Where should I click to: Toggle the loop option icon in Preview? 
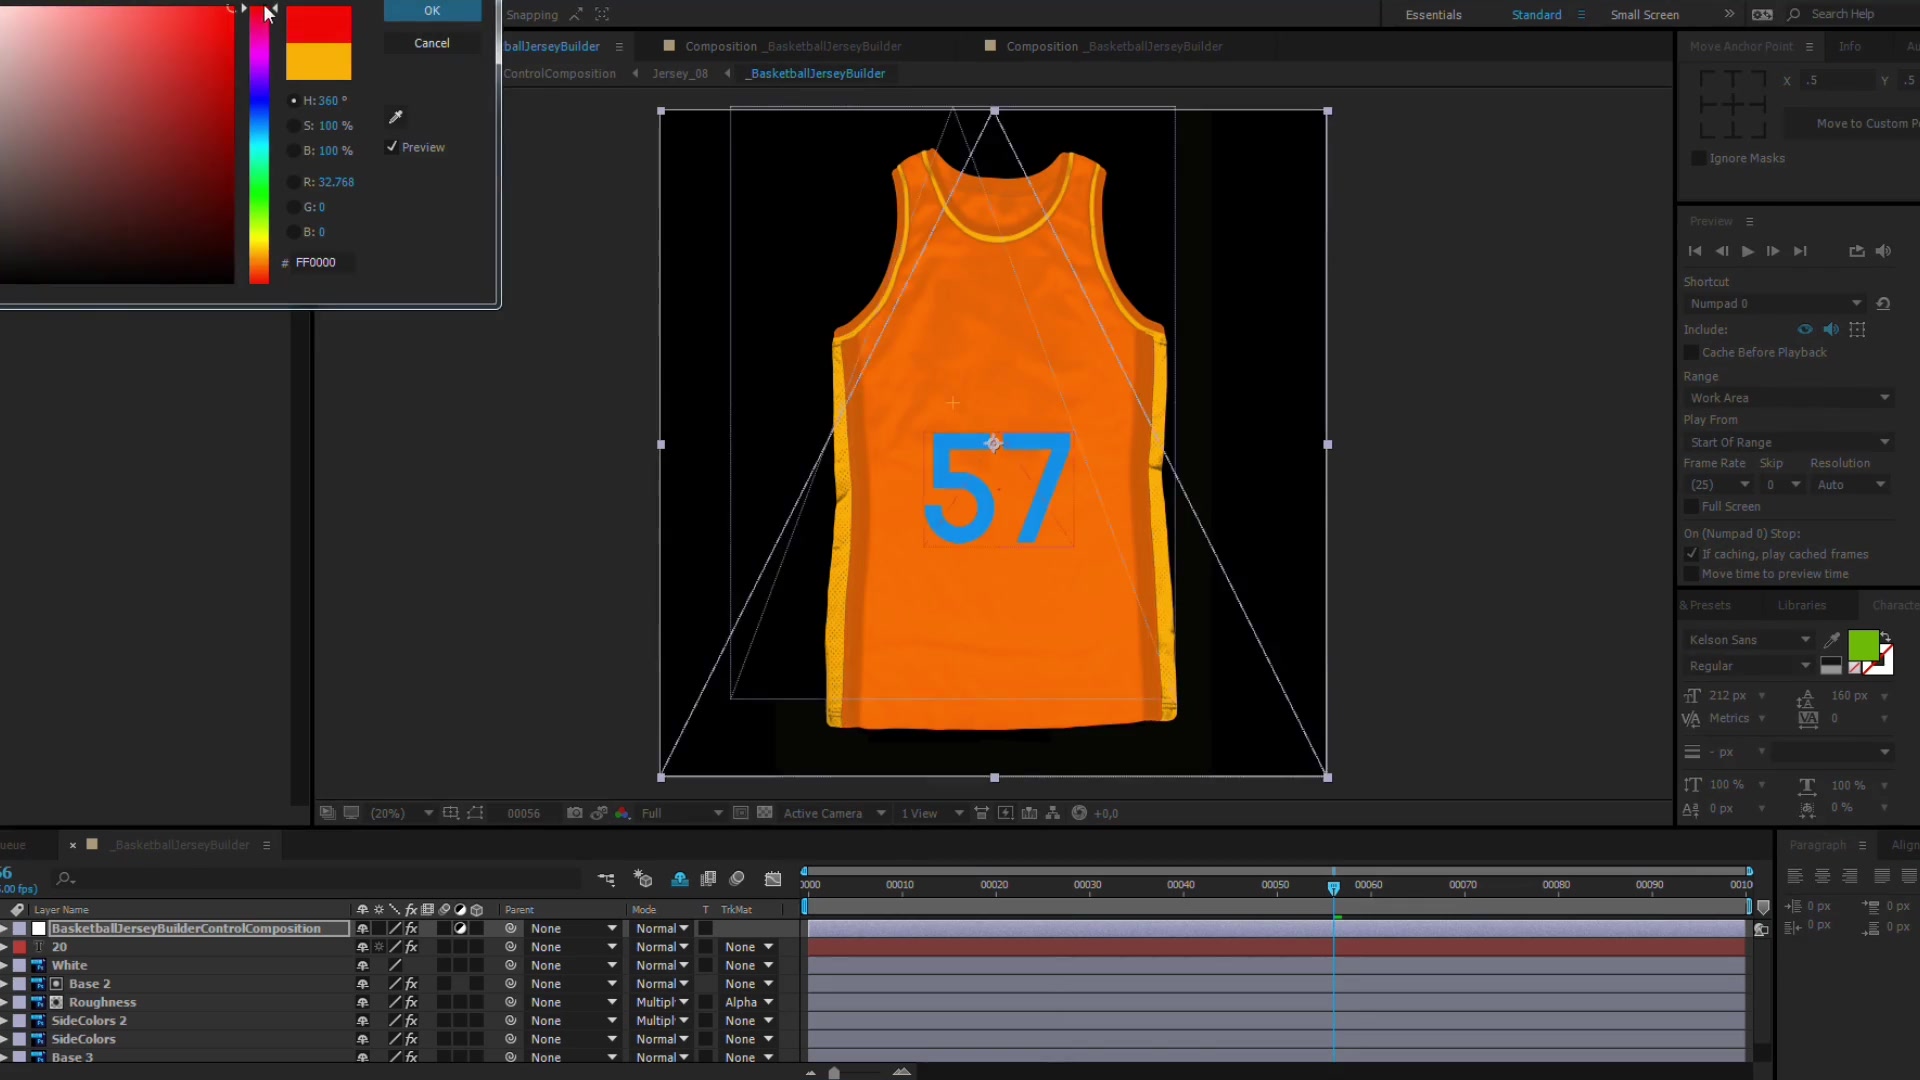pyautogui.click(x=1857, y=251)
